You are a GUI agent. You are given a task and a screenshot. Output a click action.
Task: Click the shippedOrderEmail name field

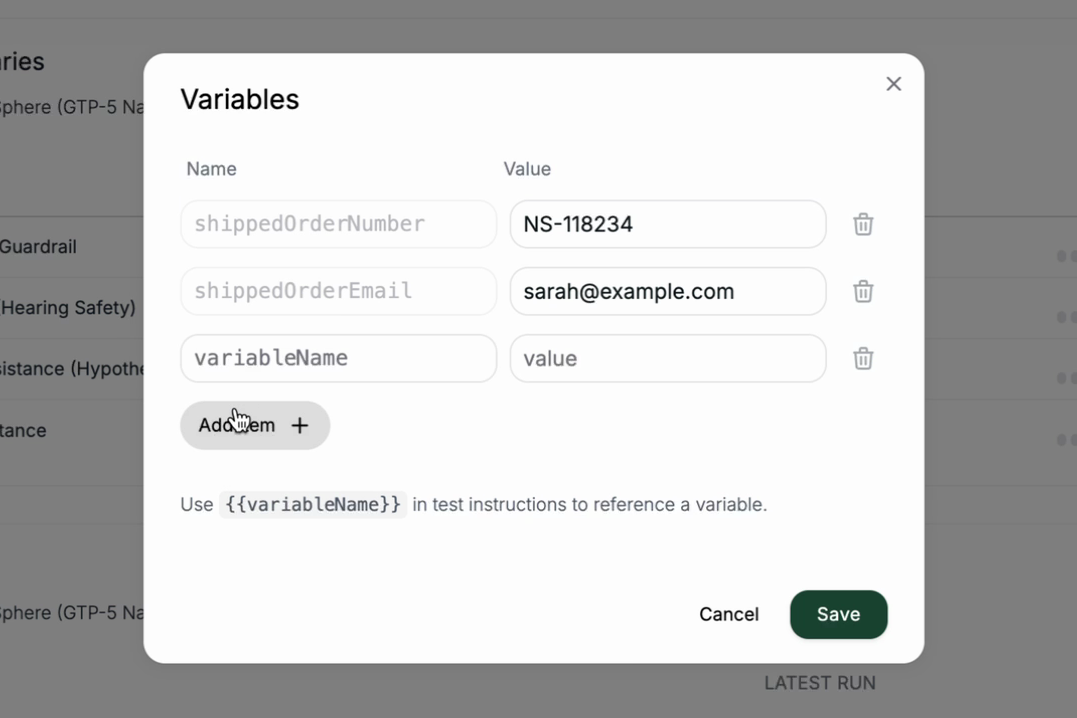click(338, 291)
